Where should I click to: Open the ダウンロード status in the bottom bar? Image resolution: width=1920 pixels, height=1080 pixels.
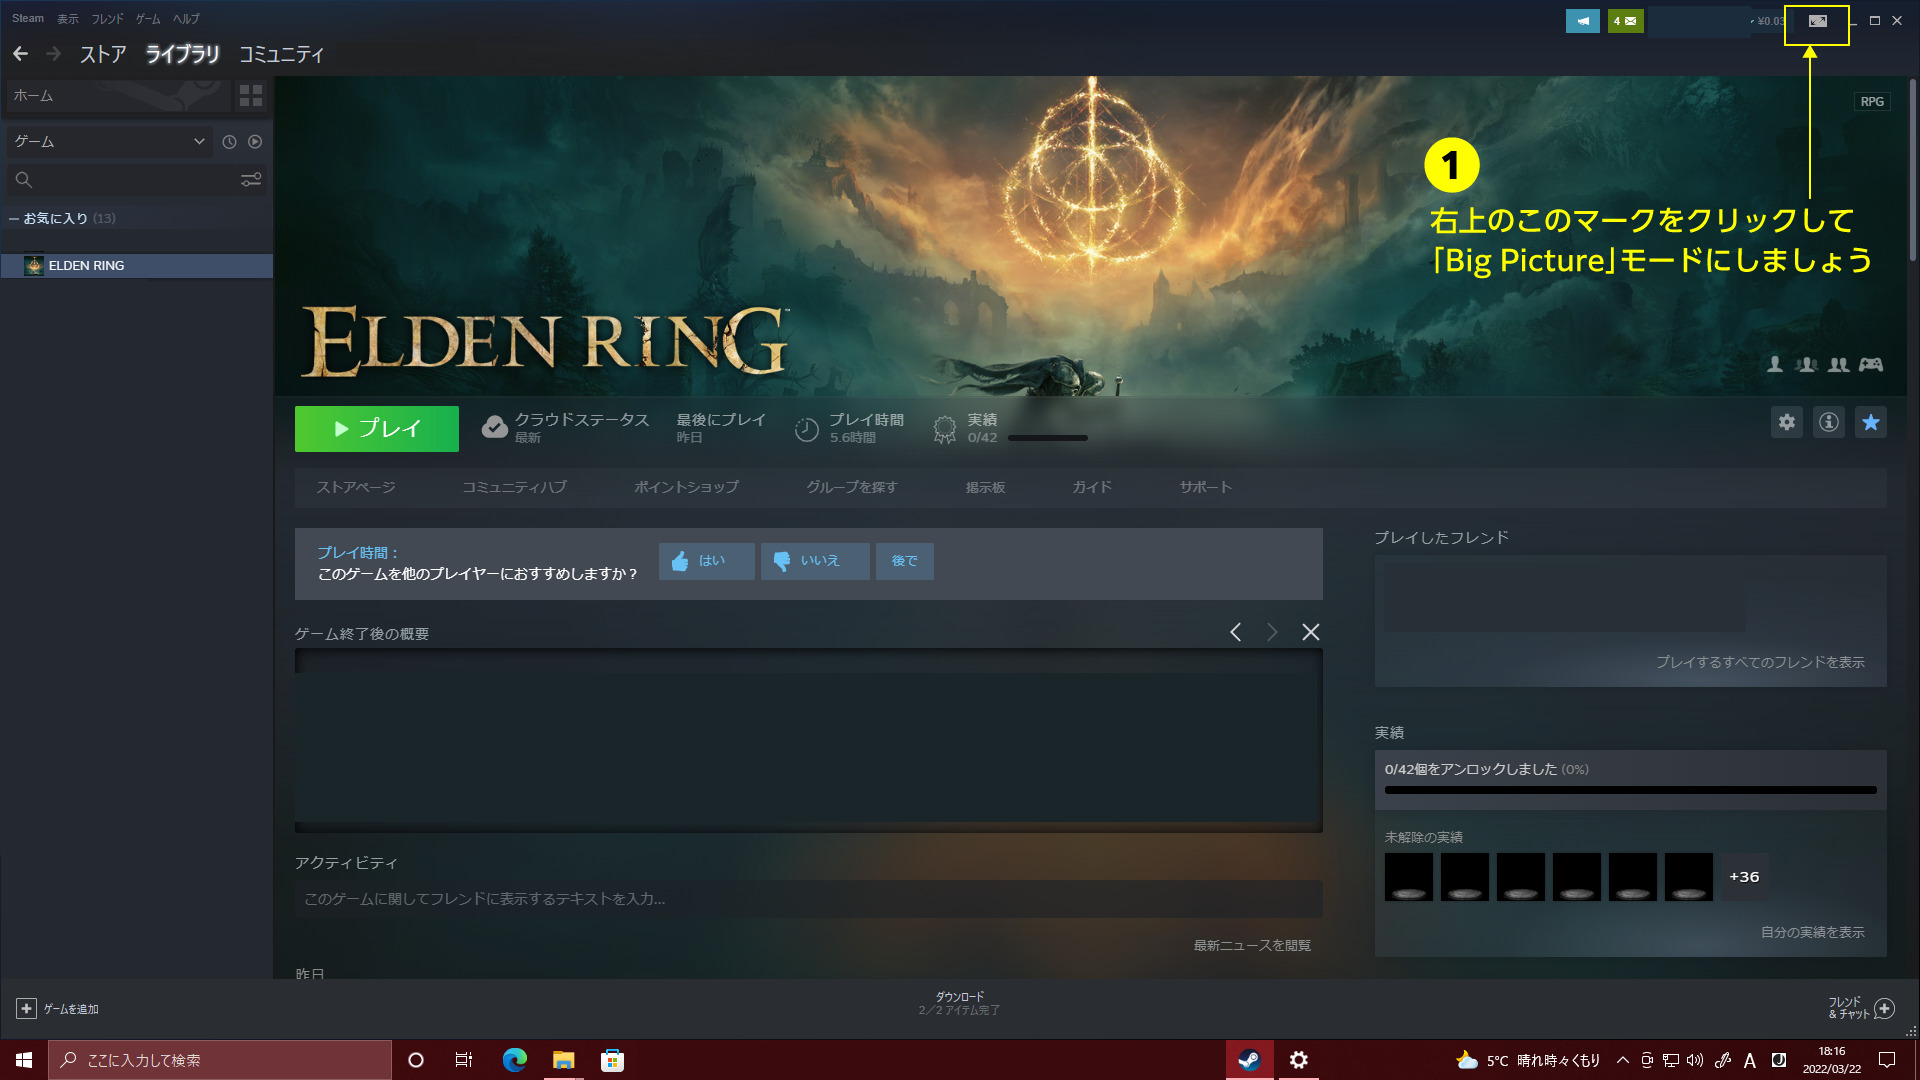pyautogui.click(x=960, y=1003)
